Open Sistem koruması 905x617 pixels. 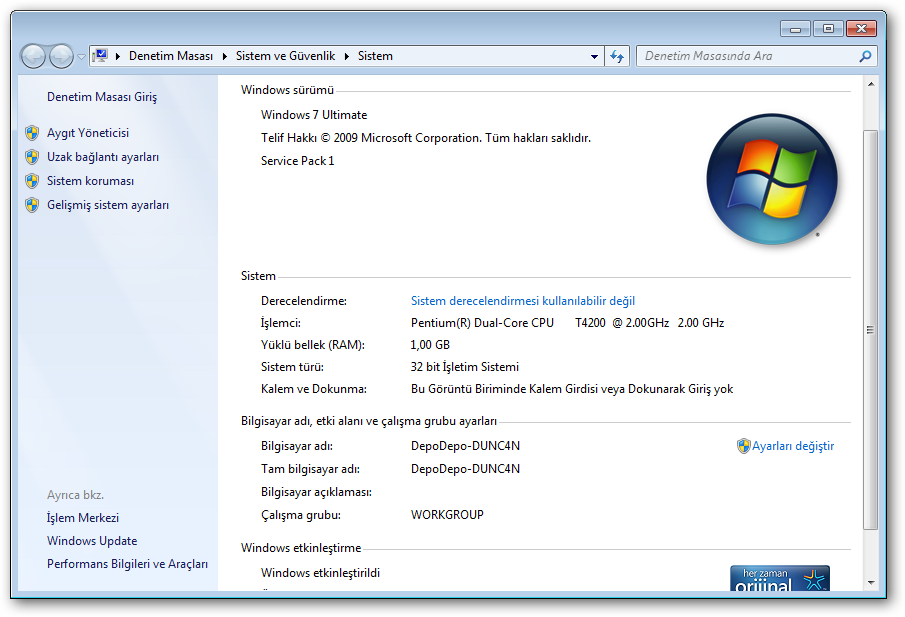(90, 181)
